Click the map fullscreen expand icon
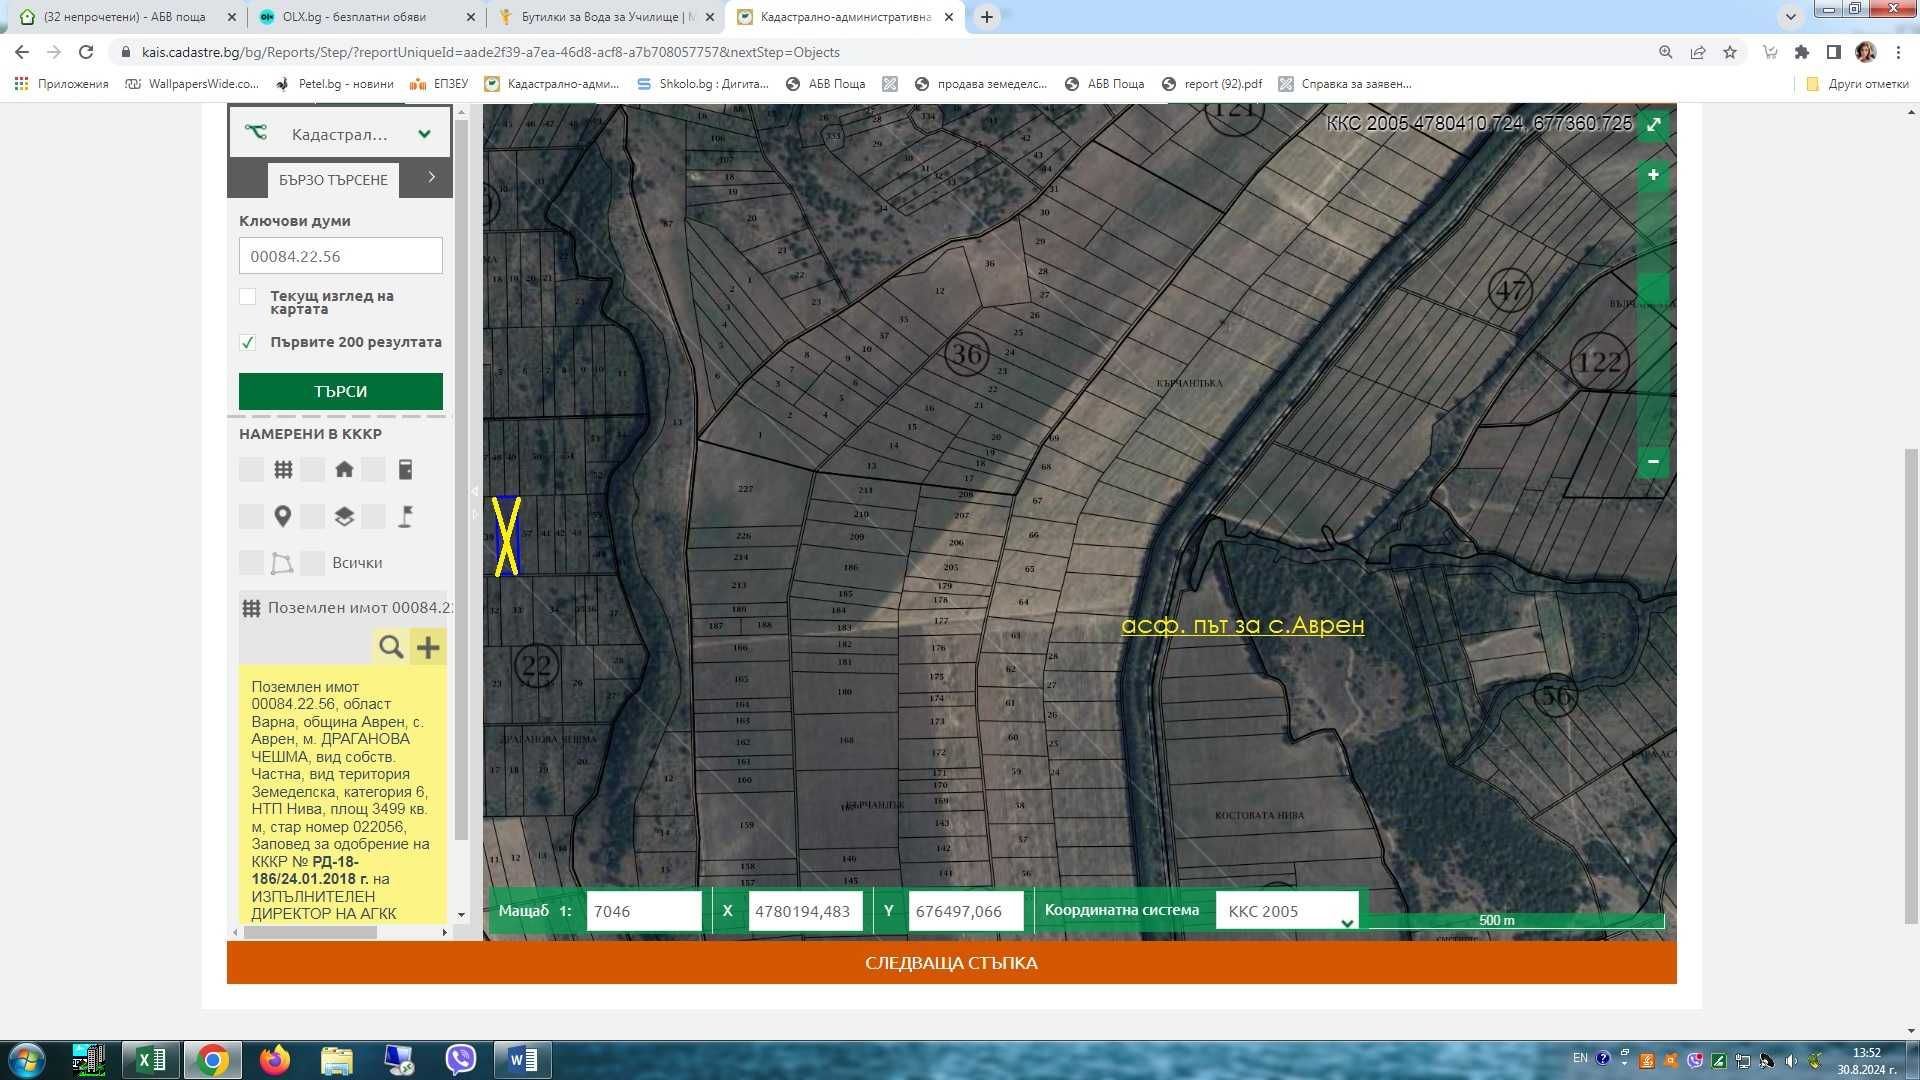 coord(1654,125)
